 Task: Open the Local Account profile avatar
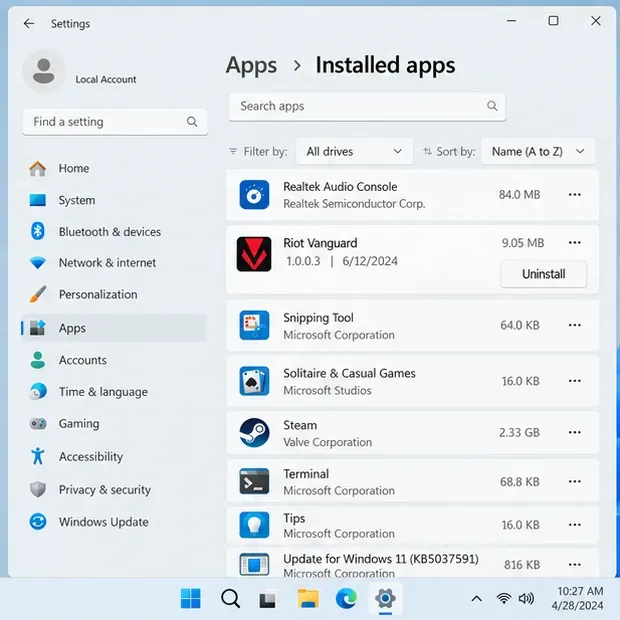click(43, 71)
